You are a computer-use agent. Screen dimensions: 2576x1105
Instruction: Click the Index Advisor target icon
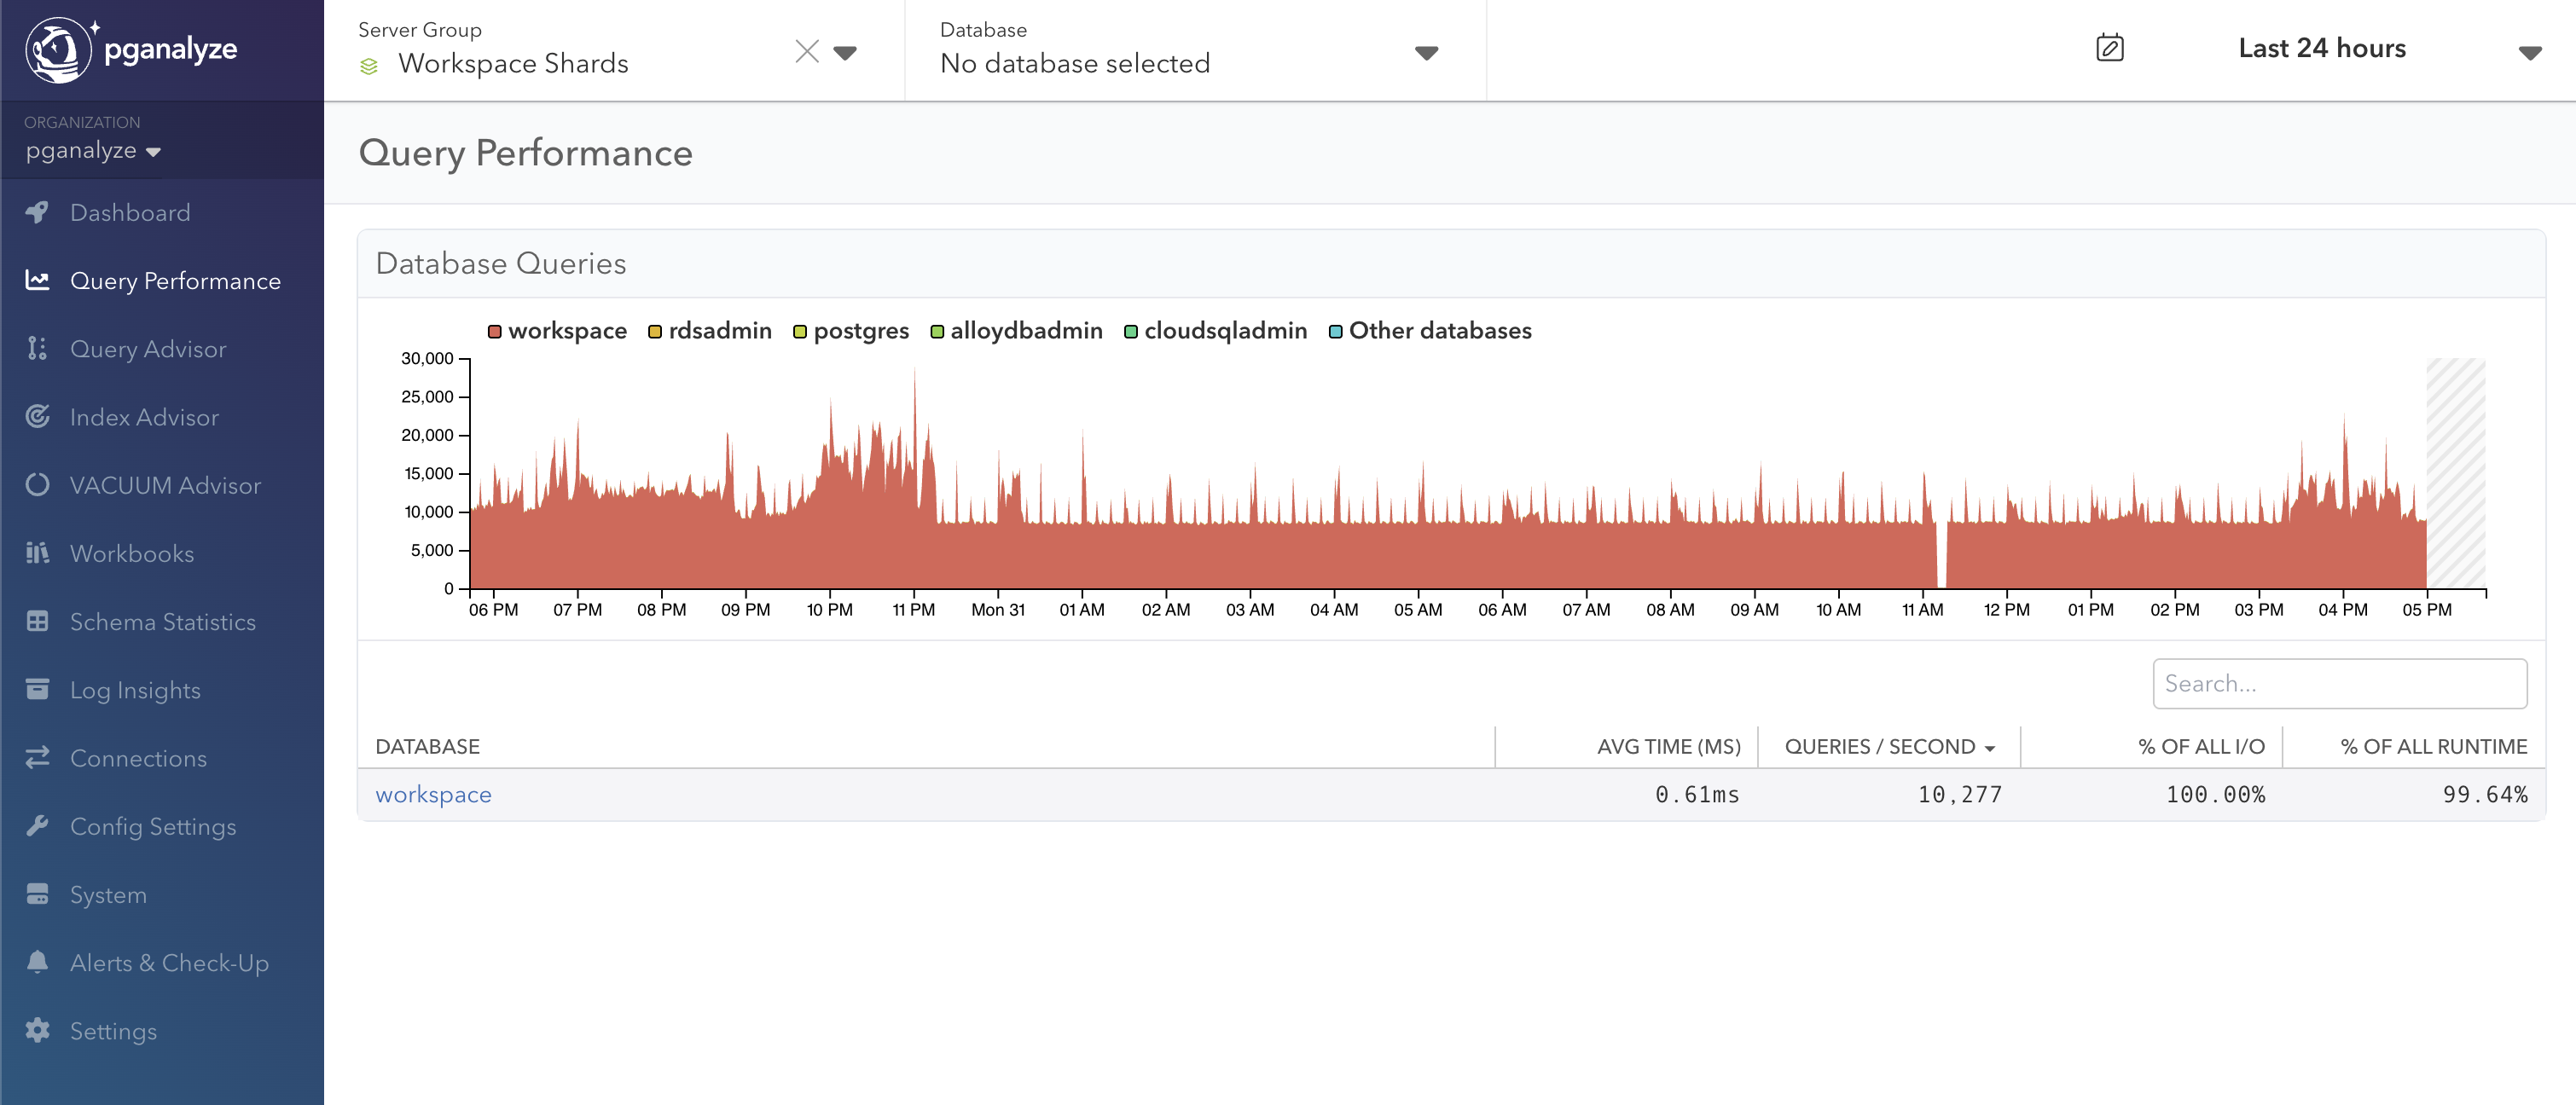[37, 416]
